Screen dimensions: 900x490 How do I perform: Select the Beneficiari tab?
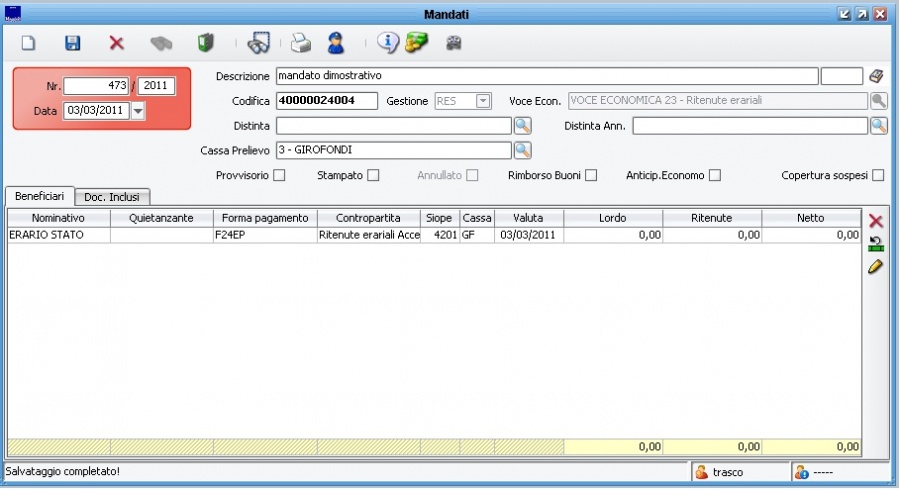pos(38,196)
